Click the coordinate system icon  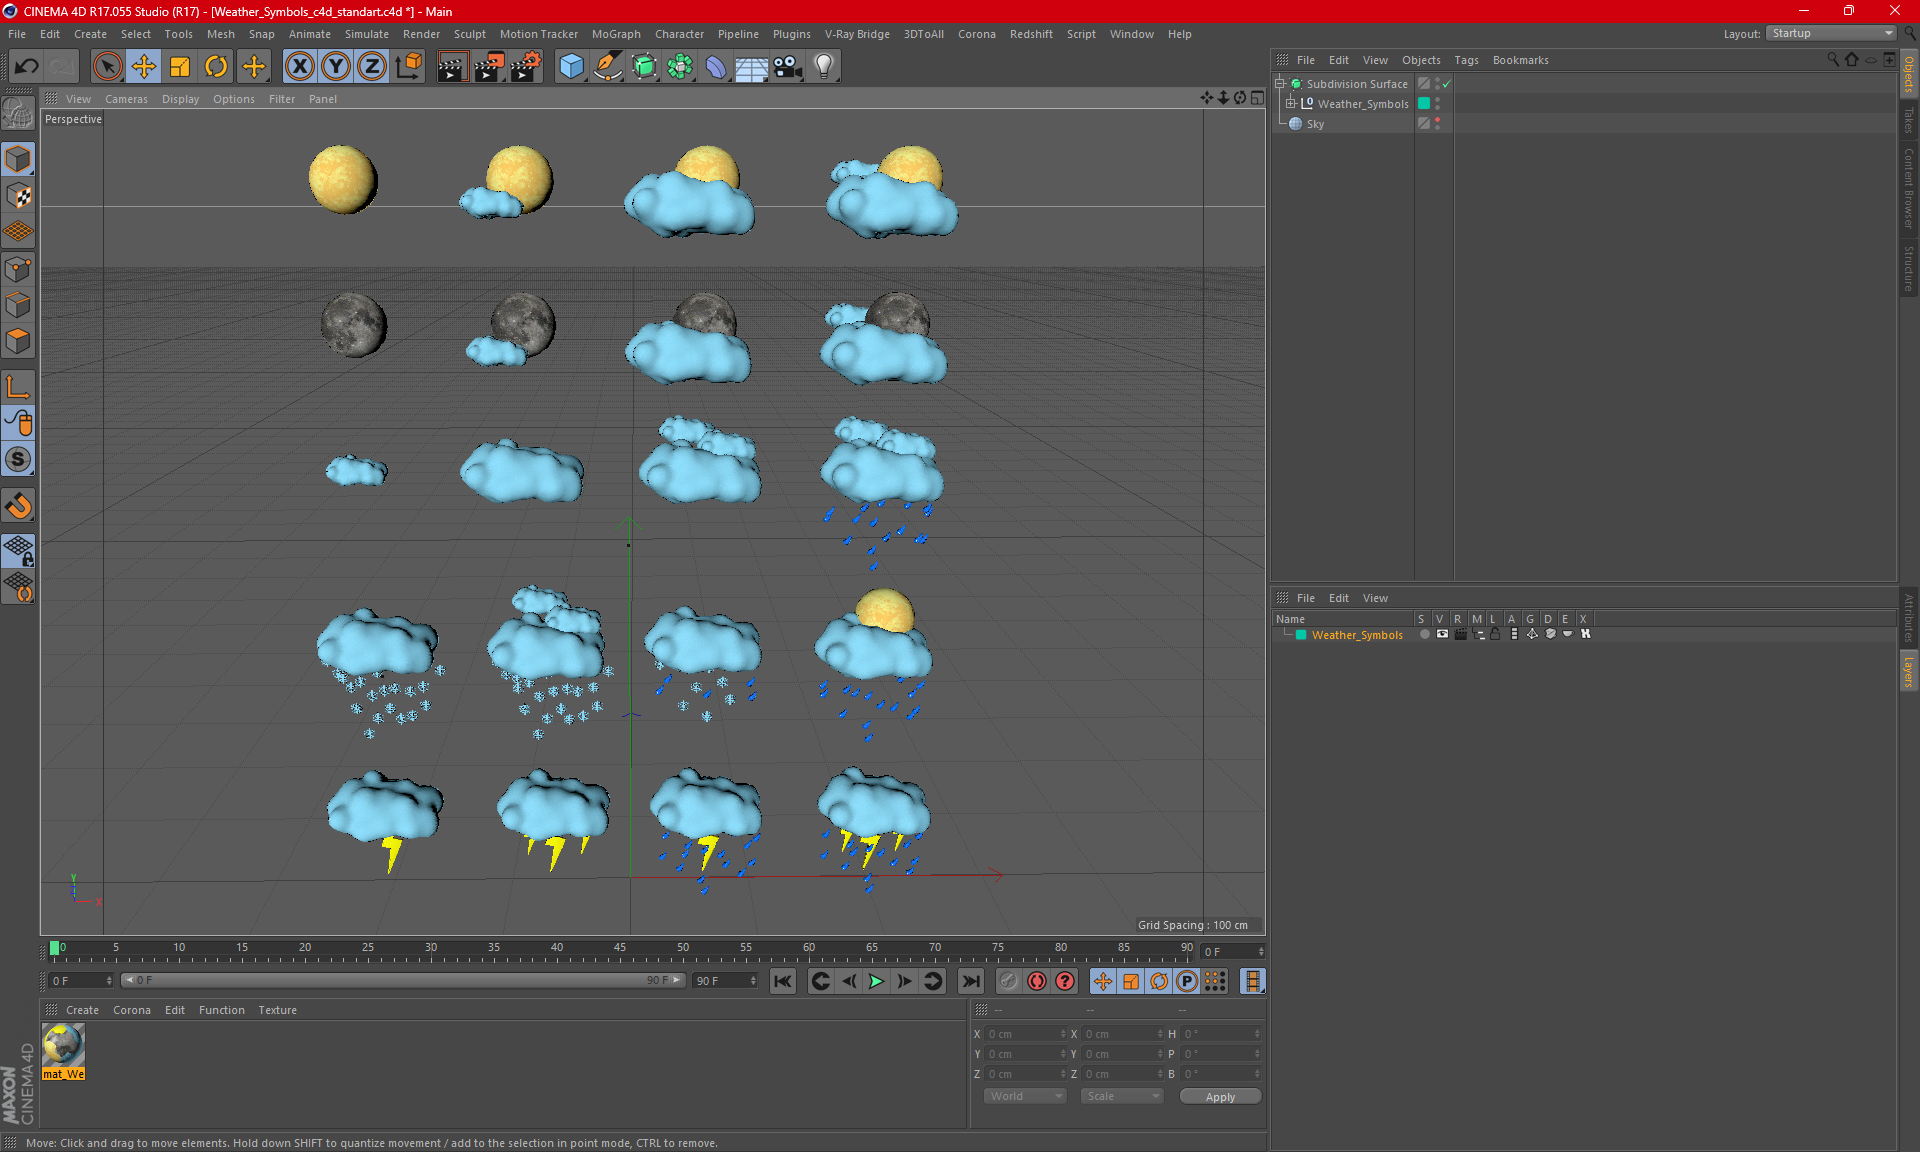(x=409, y=66)
